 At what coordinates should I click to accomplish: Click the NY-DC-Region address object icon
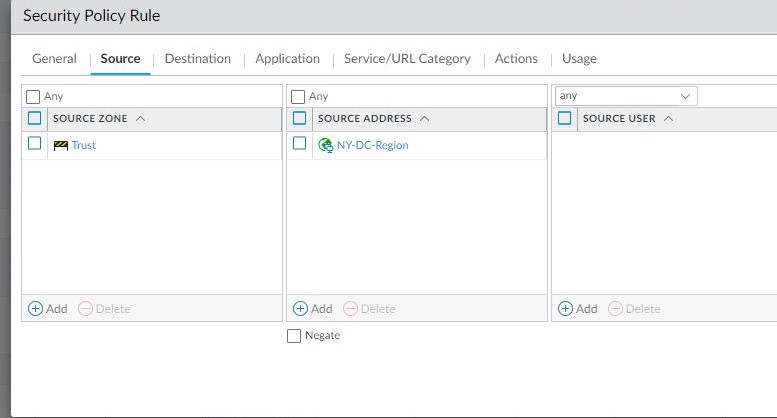tap(325, 145)
